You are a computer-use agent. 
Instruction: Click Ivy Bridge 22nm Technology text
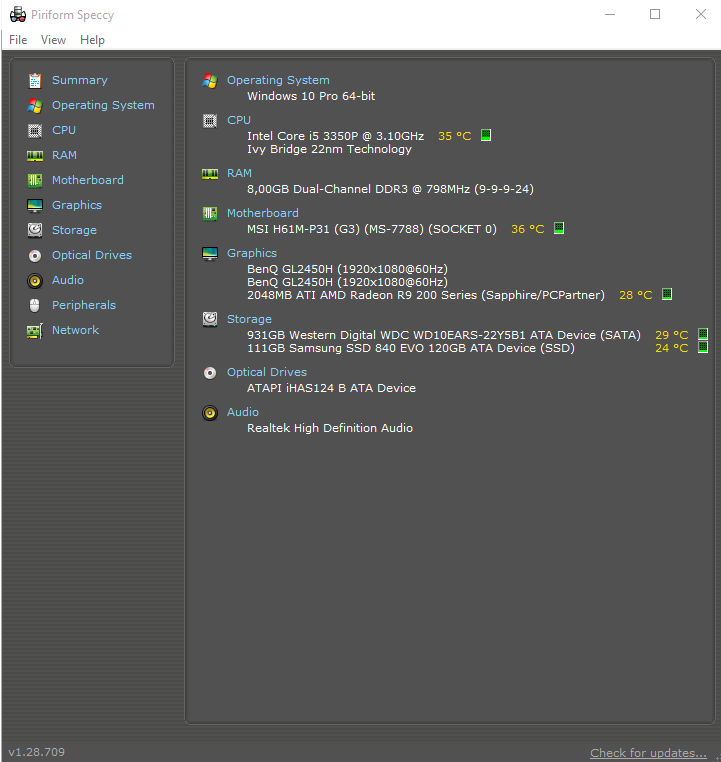(329, 149)
